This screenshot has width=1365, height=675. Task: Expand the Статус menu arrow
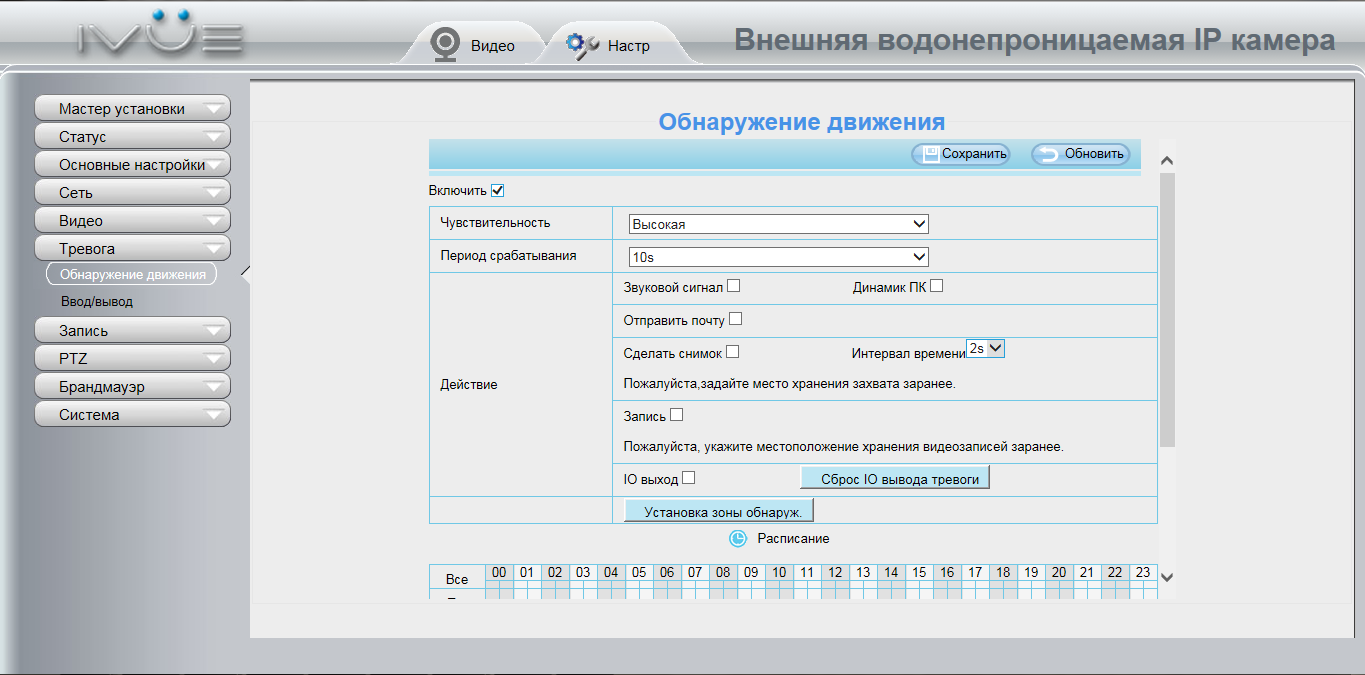click(x=214, y=137)
